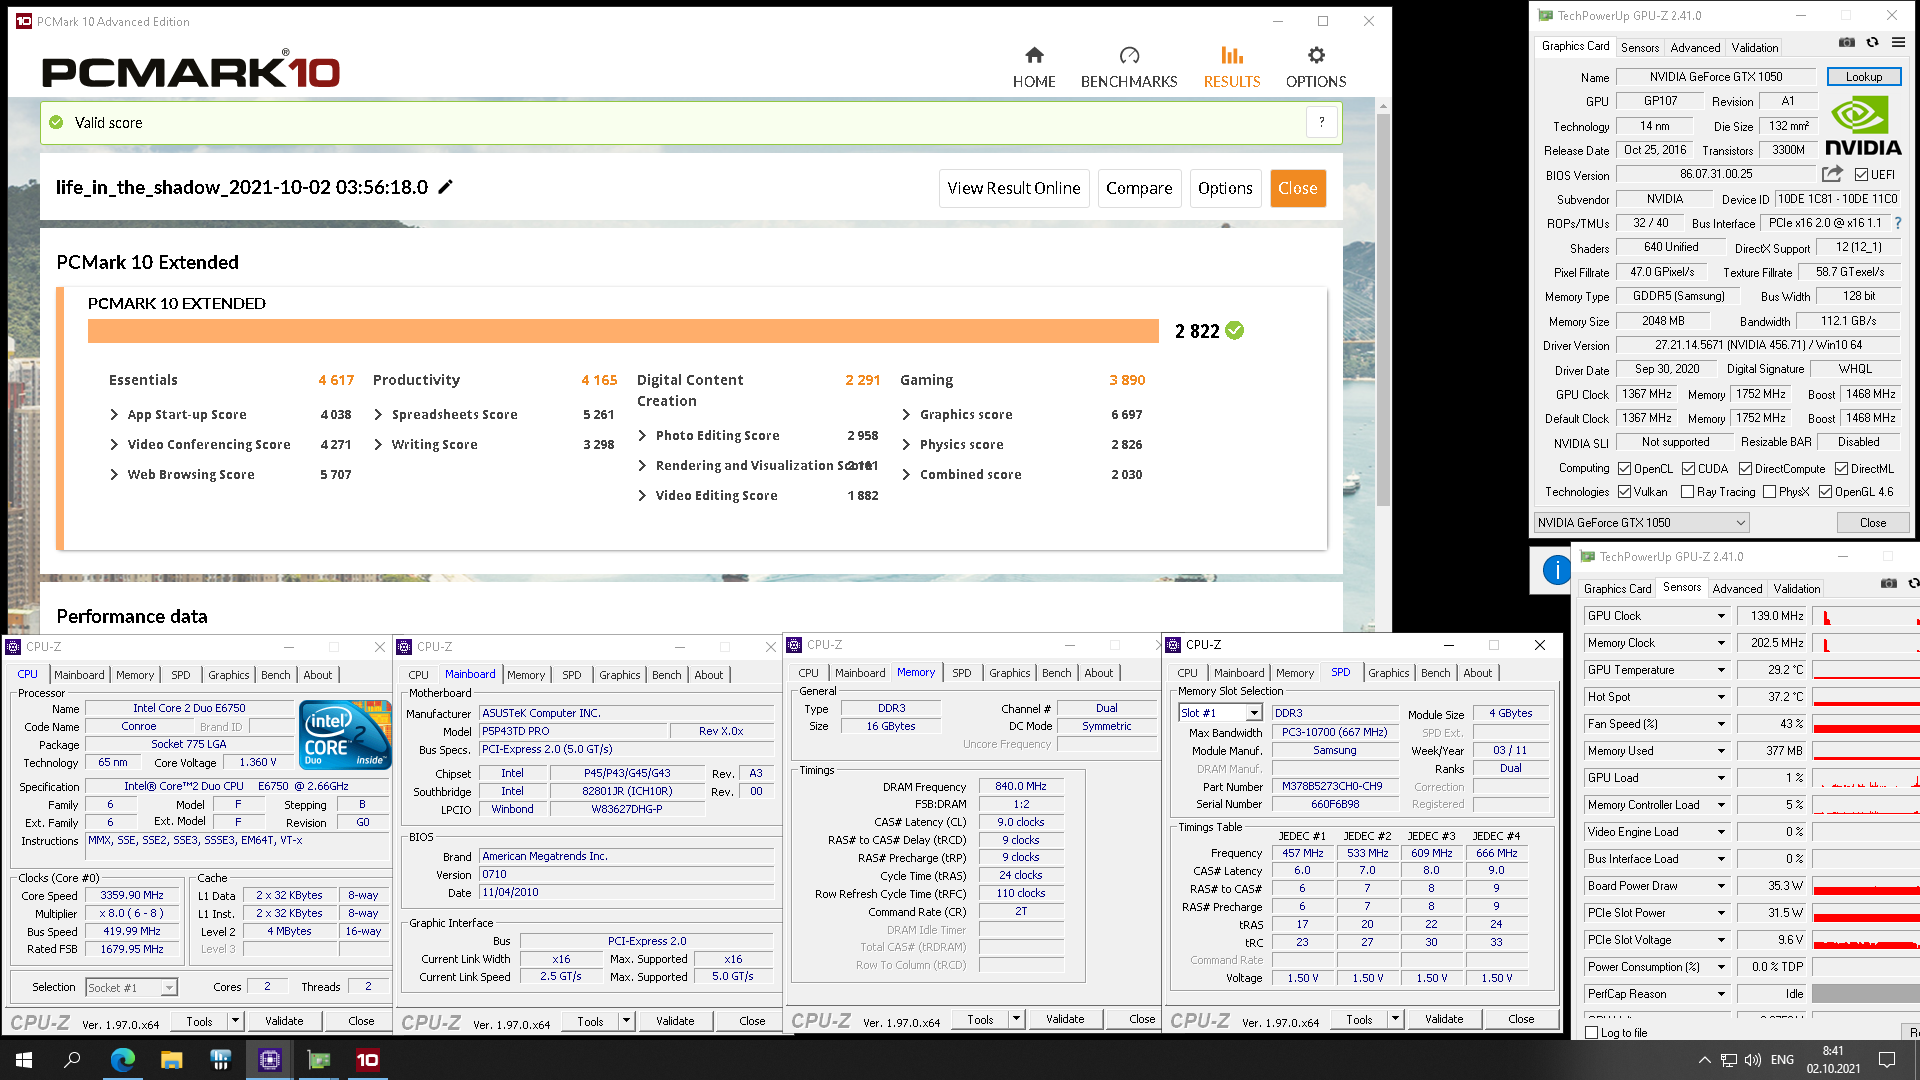Click the question mark help icon

(x=1321, y=122)
